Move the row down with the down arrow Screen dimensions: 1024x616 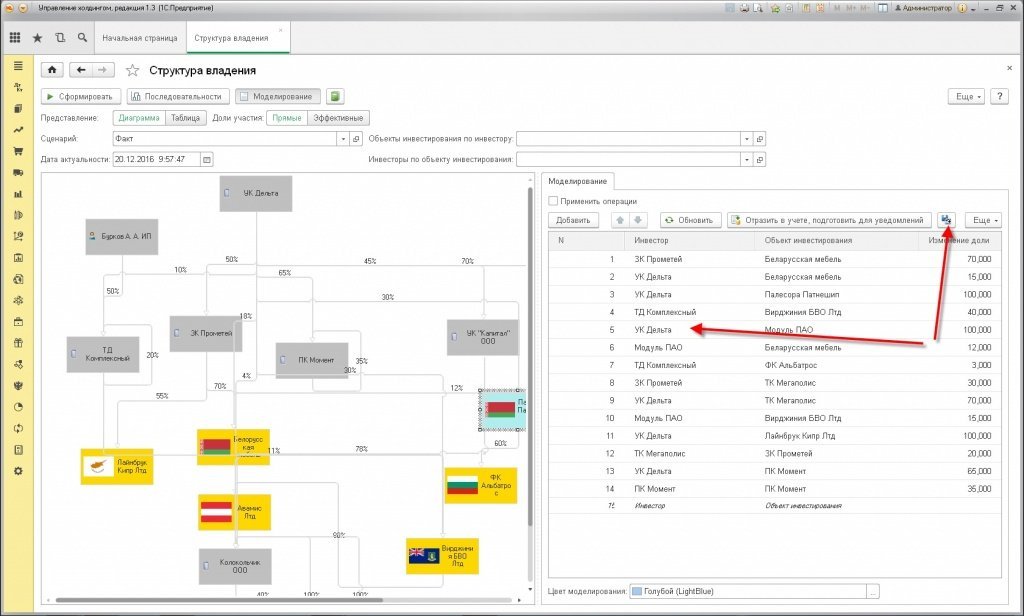coord(638,221)
